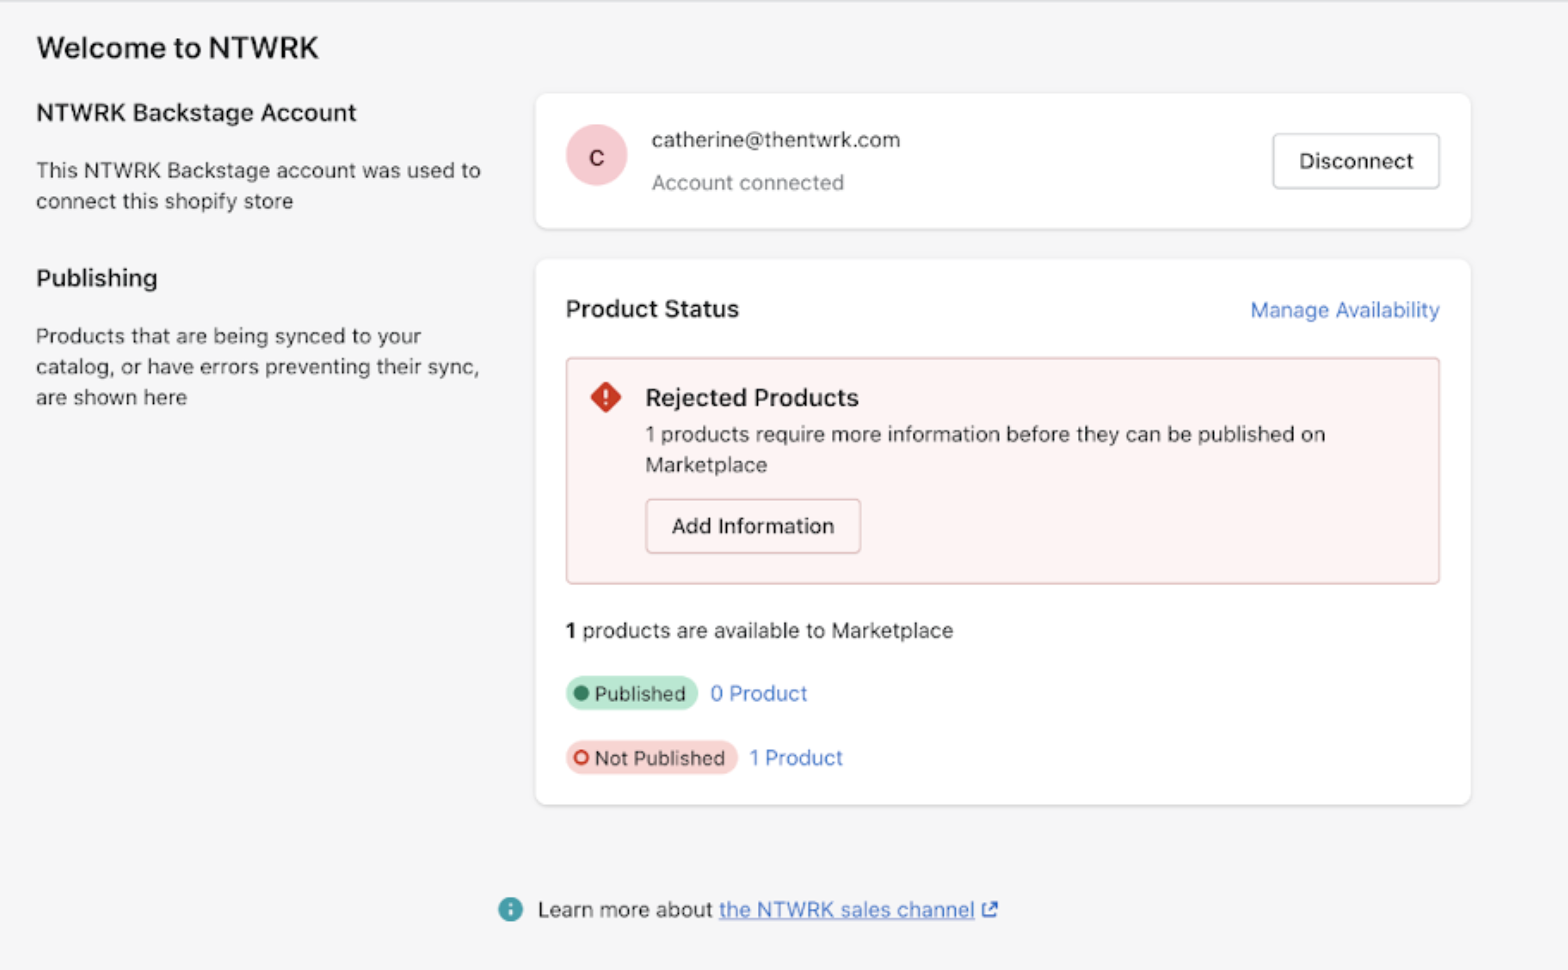Viewport: 1568px width, 970px height.
Task: Click the catherine@thentwrk.com email text
Action: [775, 140]
